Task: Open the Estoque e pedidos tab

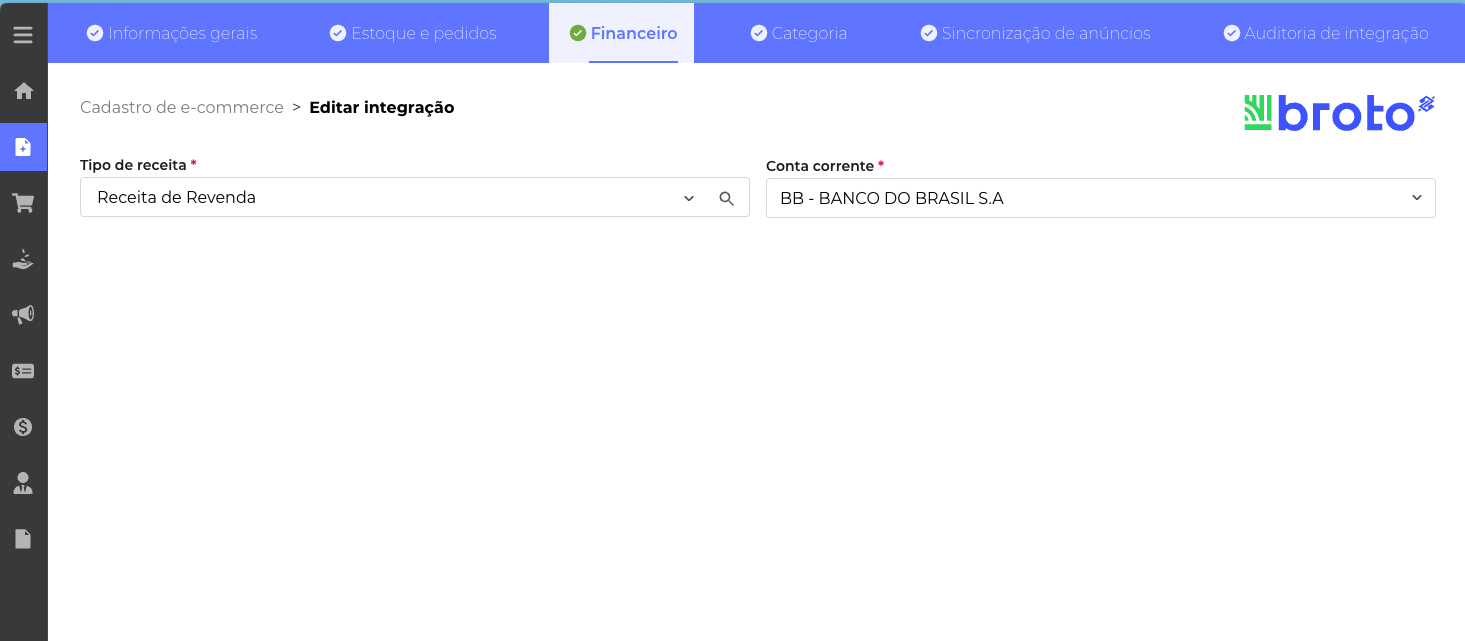Action: coord(413,33)
